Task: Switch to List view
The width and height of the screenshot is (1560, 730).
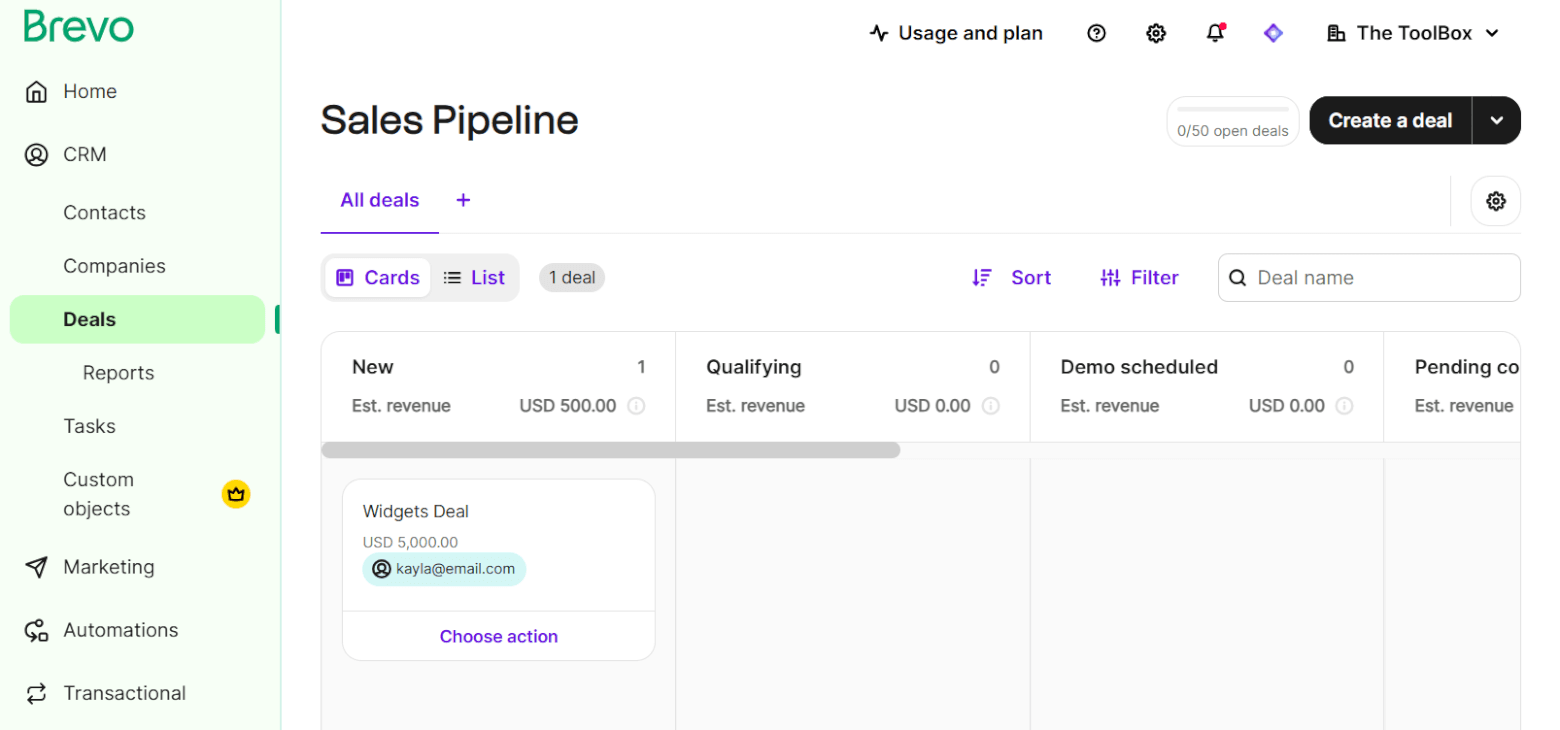Action: 475,278
